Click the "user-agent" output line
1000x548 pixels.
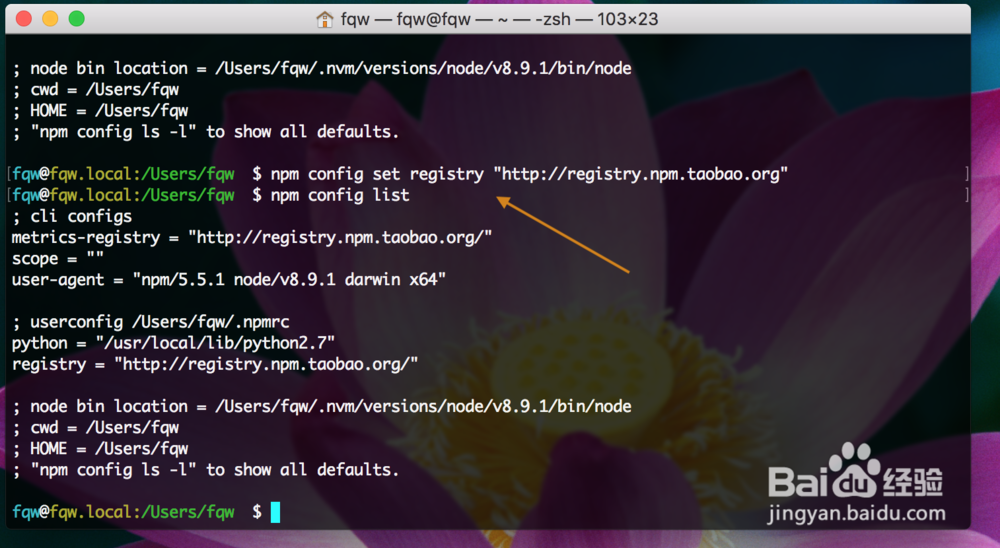tap(229, 279)
